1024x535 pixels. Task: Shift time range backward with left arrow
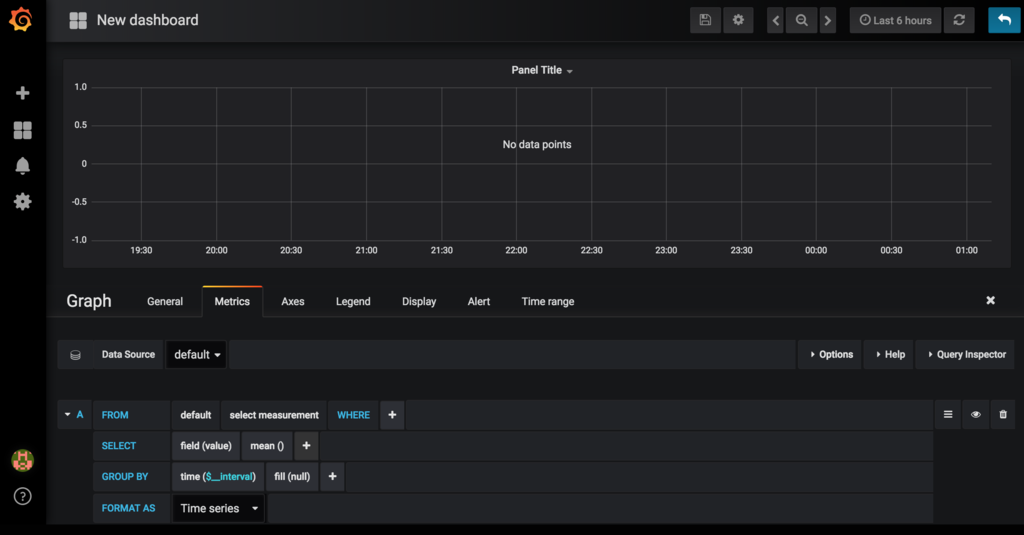click(775, 20)
